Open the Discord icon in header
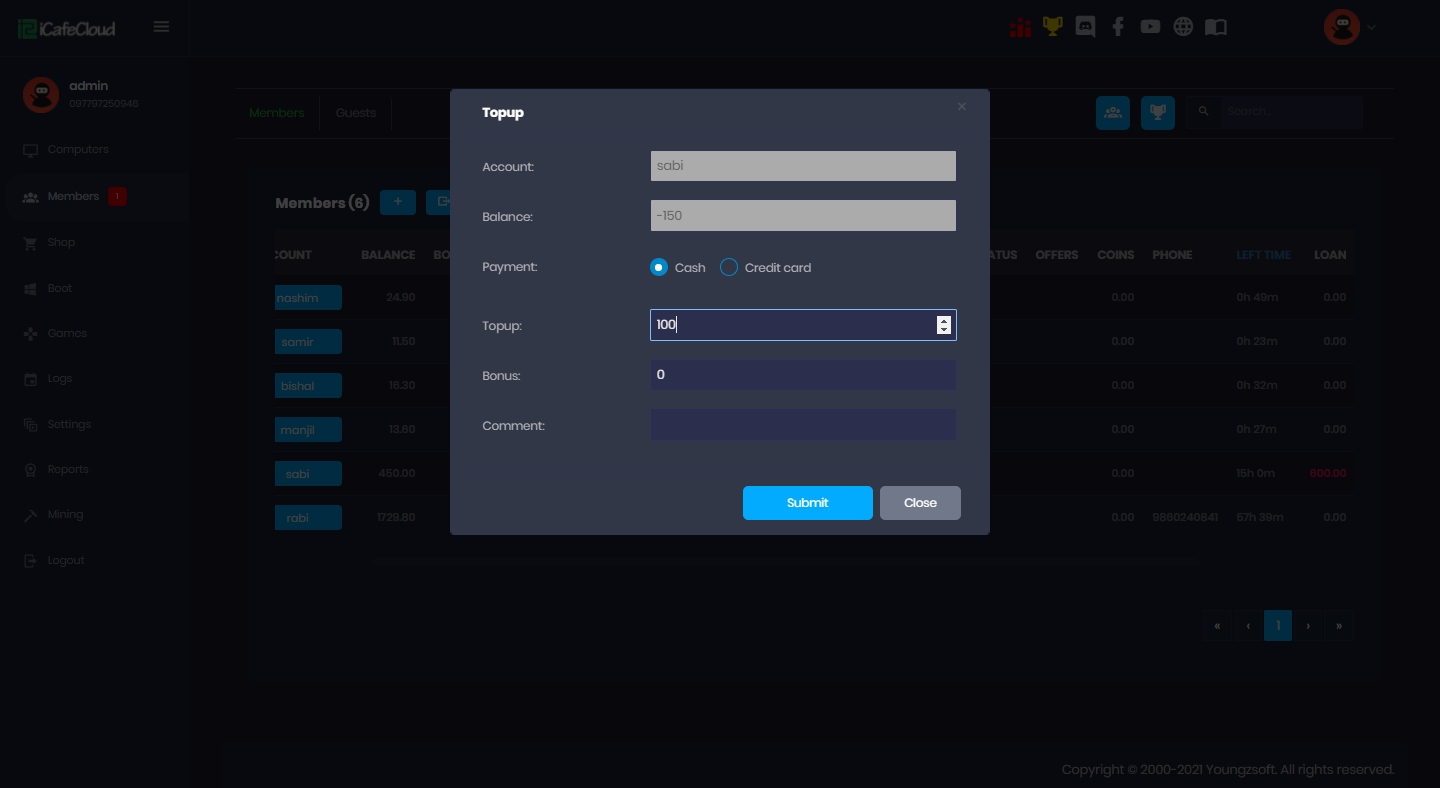 (x=1085, y=27)
